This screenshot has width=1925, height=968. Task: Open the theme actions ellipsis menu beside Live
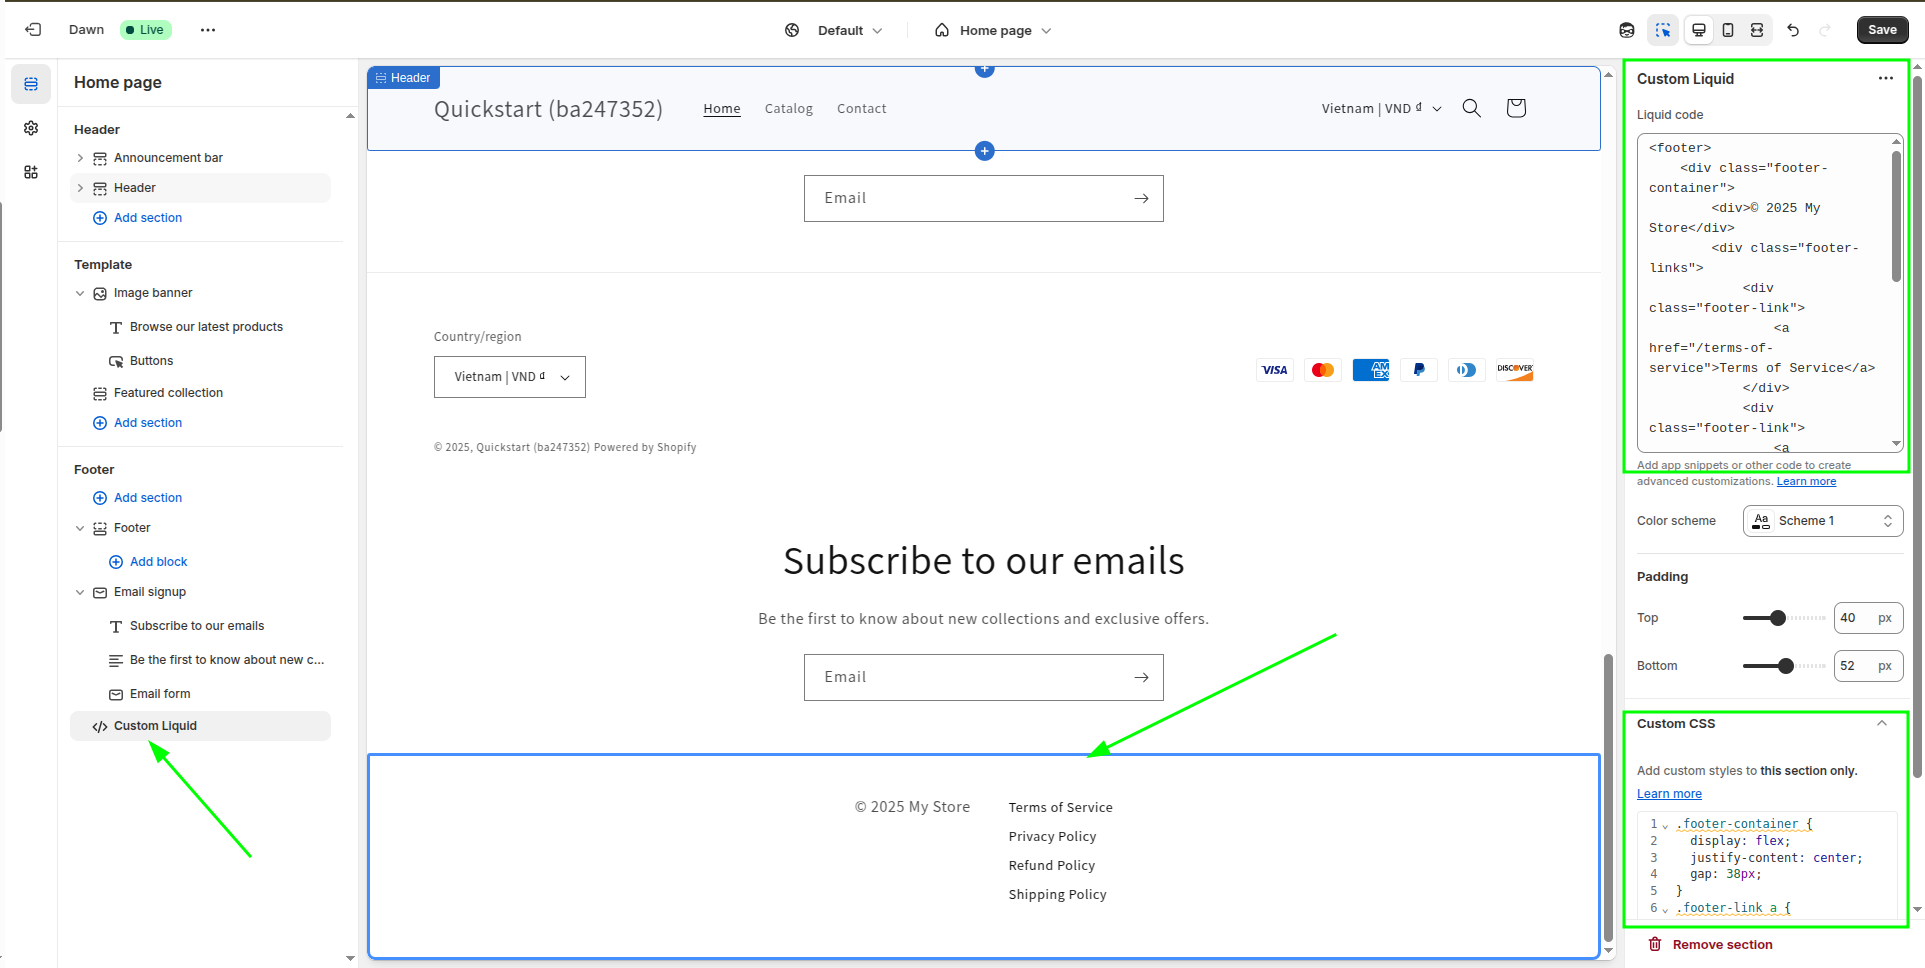coord(208,30)
